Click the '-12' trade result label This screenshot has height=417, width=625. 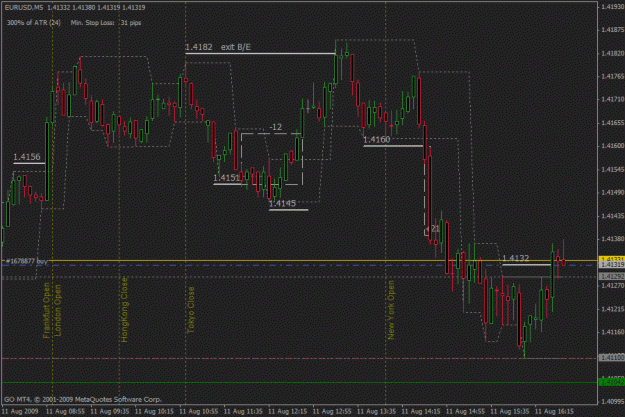[x=276, y=127]
